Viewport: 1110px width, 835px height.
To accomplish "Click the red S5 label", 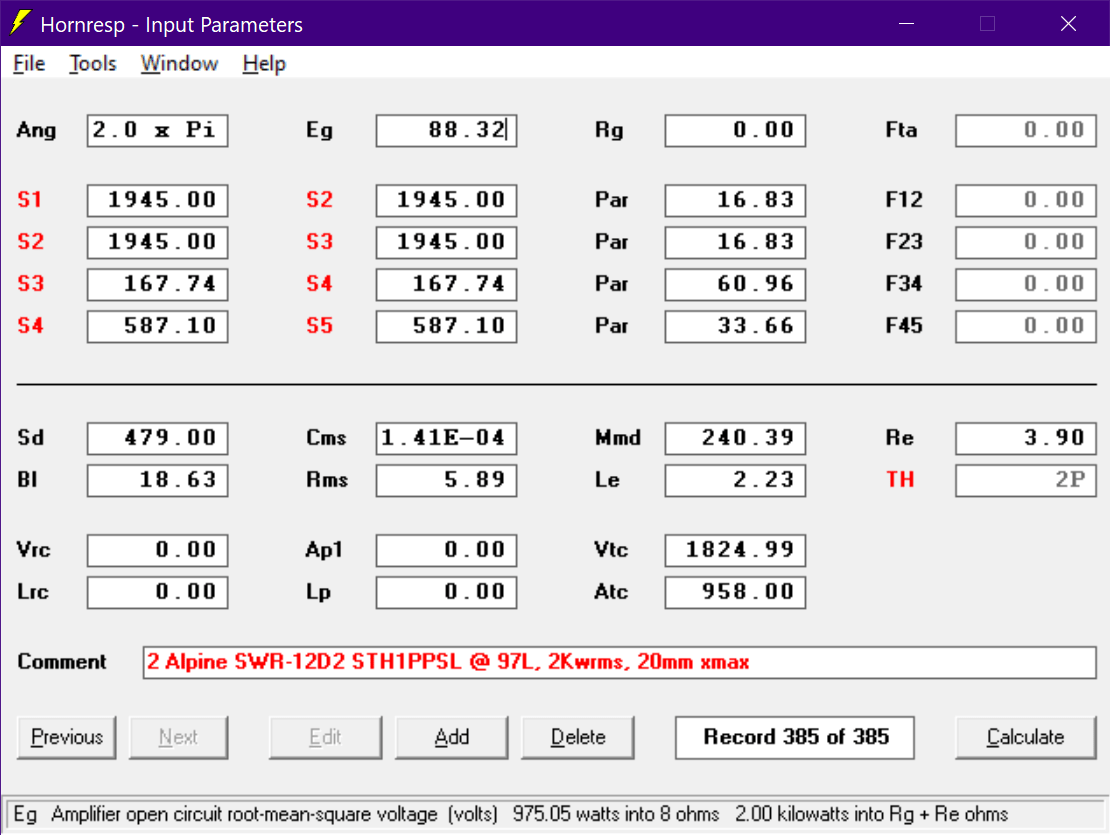I will [319, 326].
